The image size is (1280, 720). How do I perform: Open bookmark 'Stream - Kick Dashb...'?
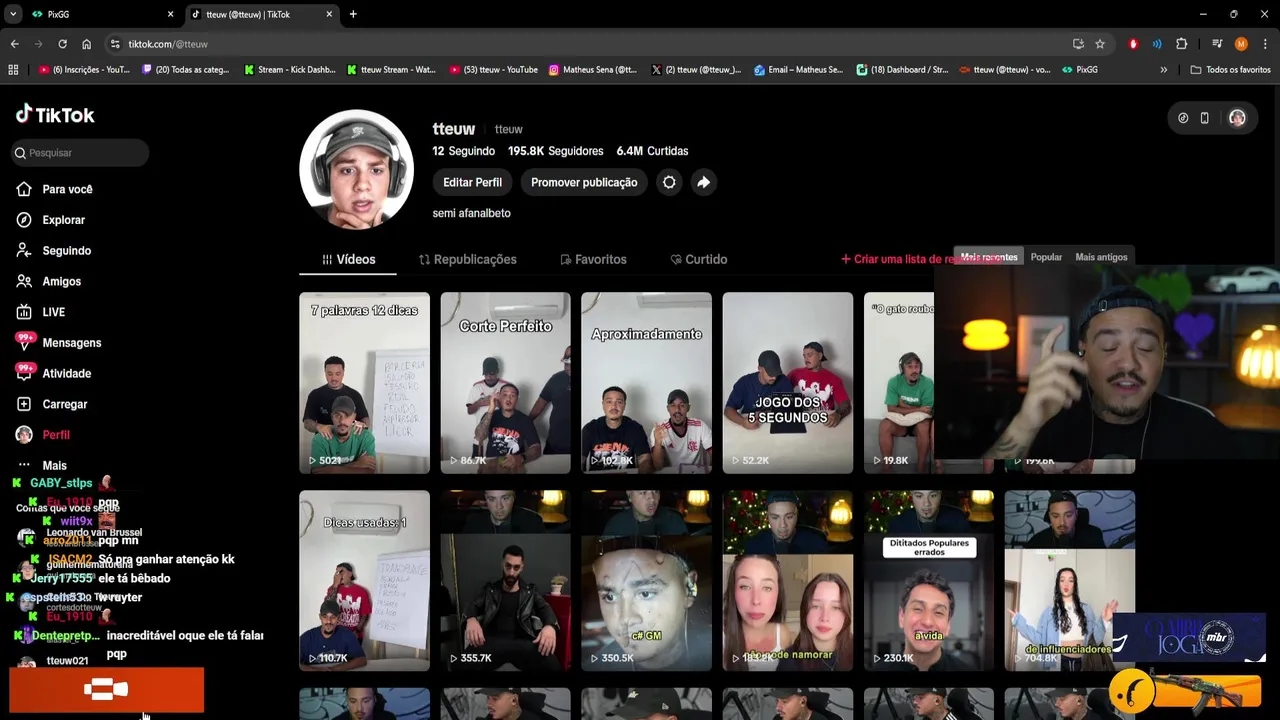(x=290, y=70)
